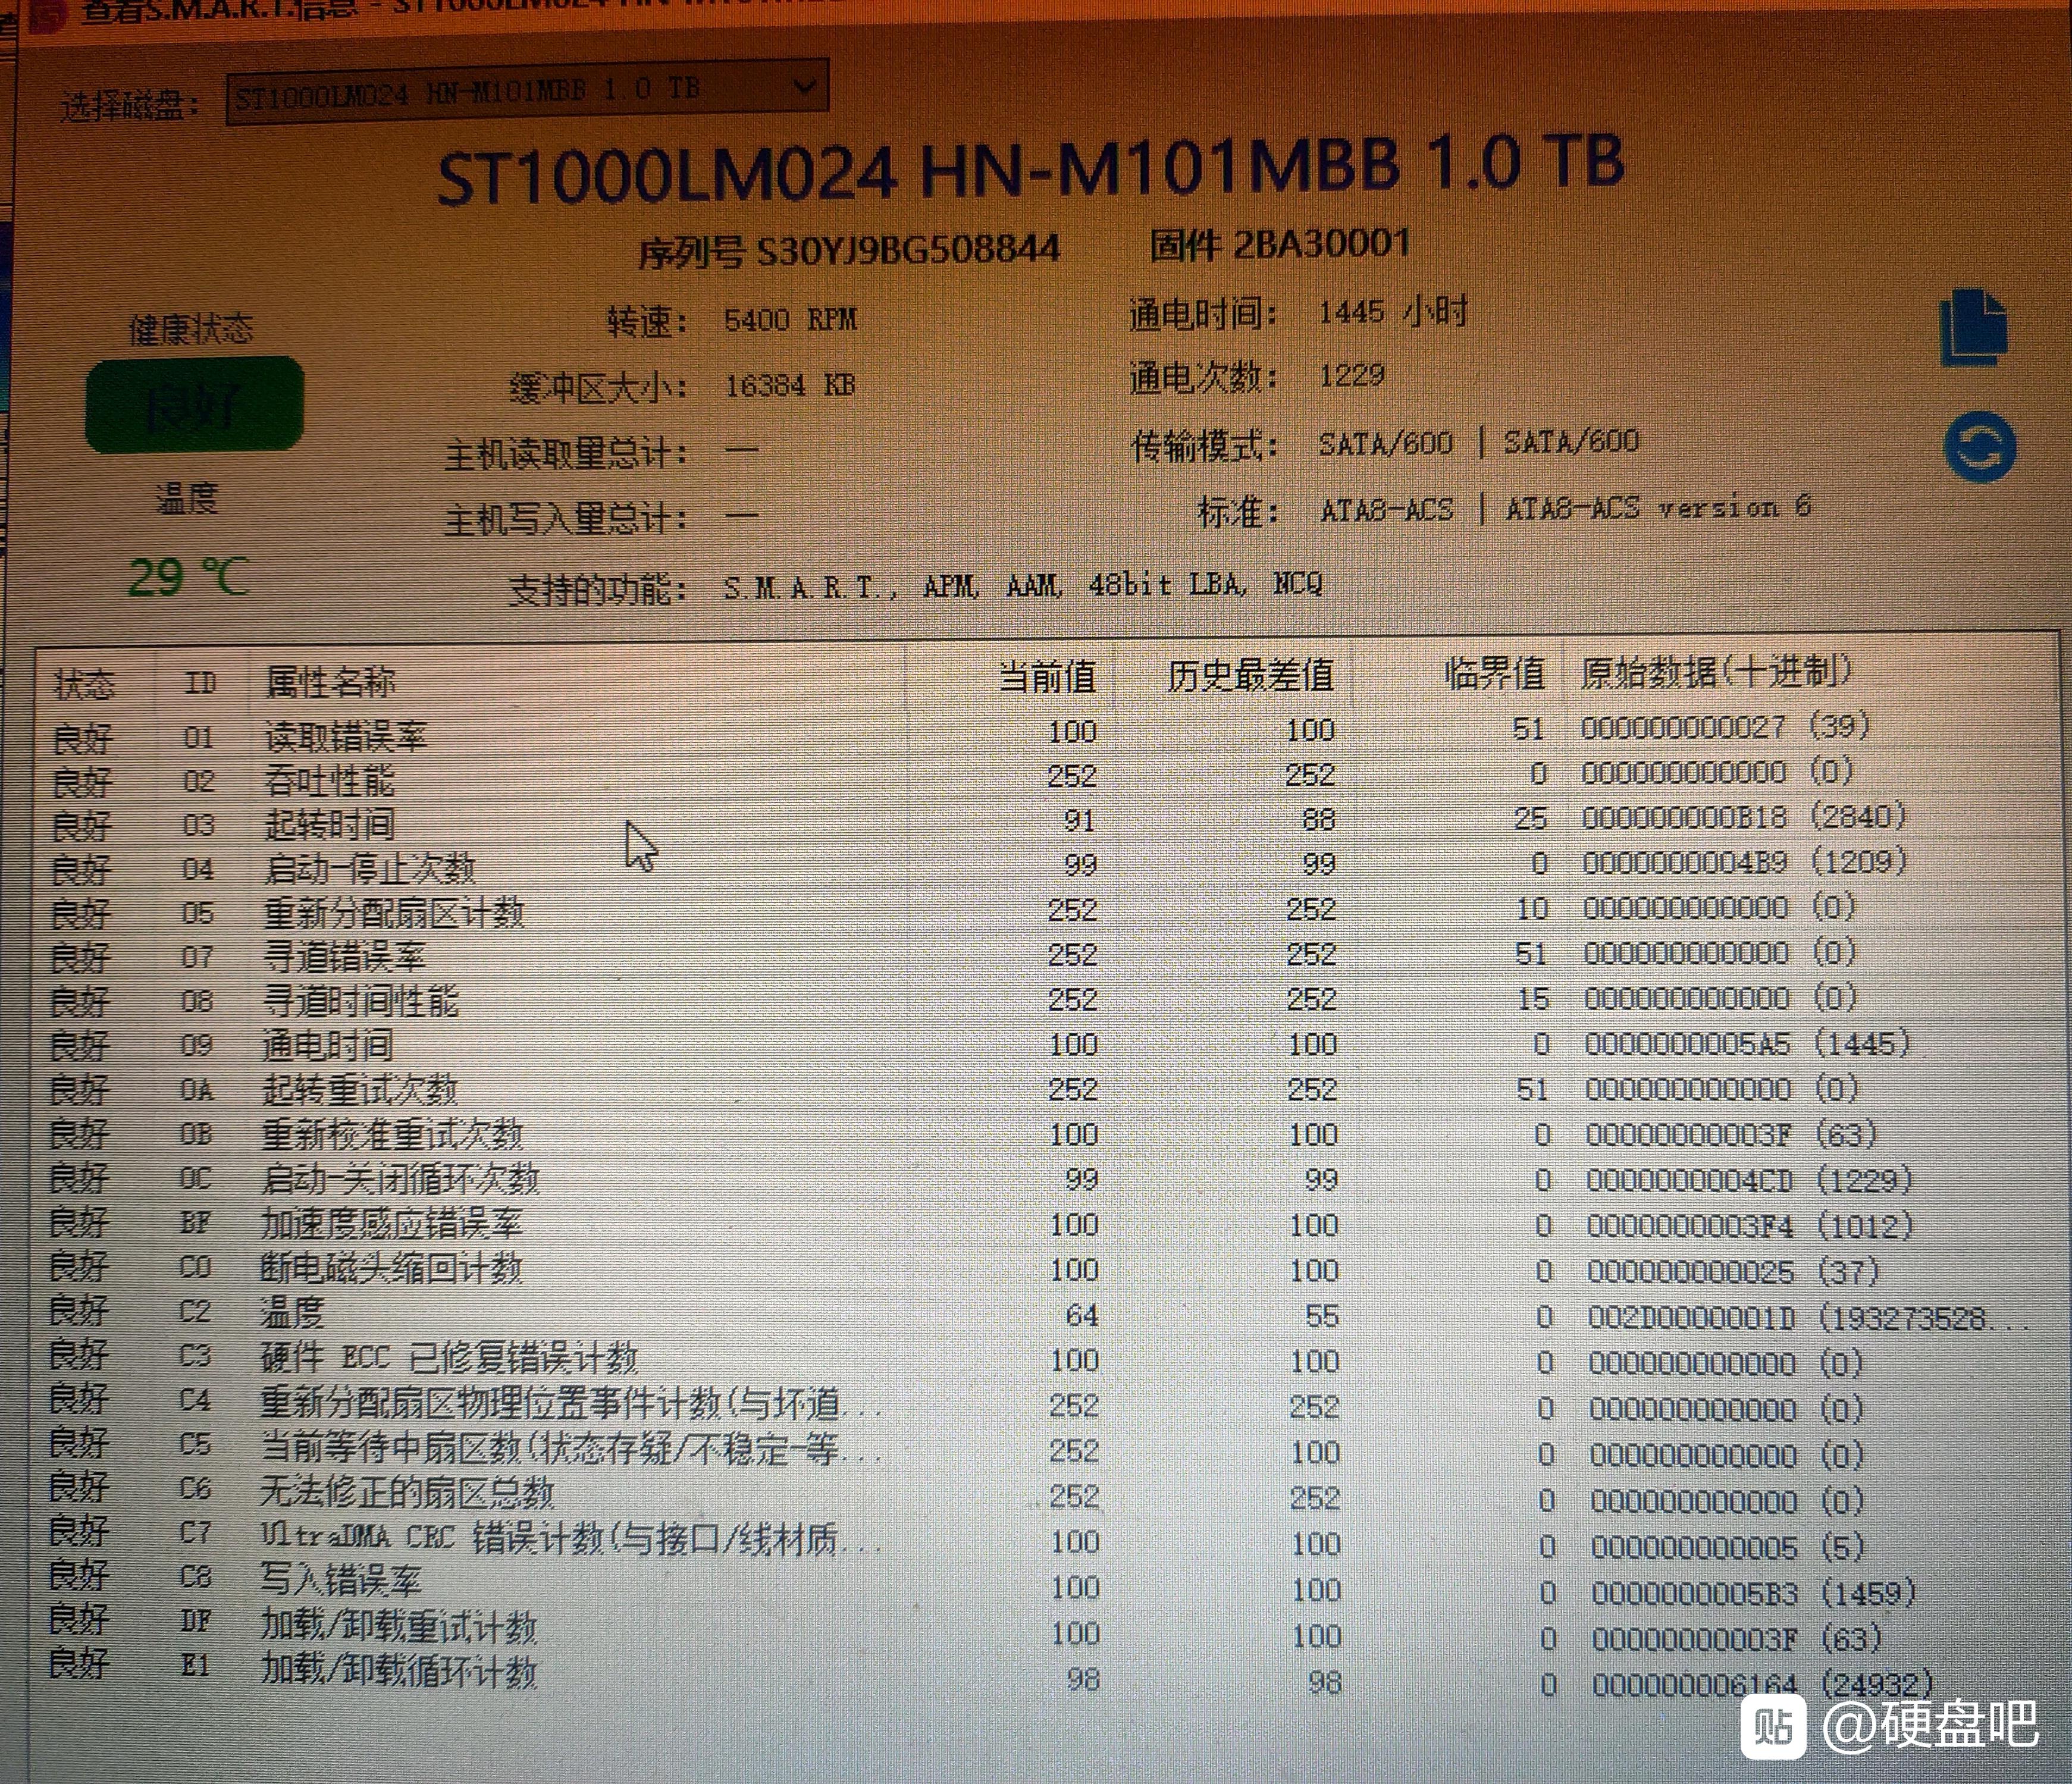
Task: Click the copy information icon
Action: tap(1973, 328)
